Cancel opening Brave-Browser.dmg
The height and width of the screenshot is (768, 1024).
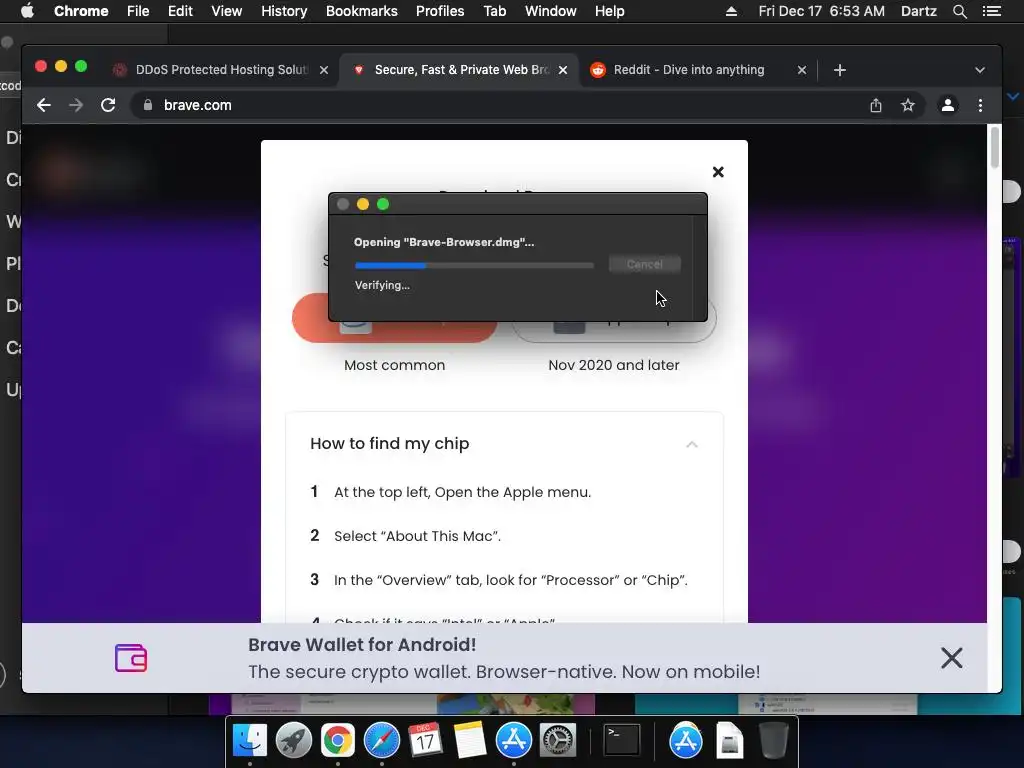pos(645,264)
